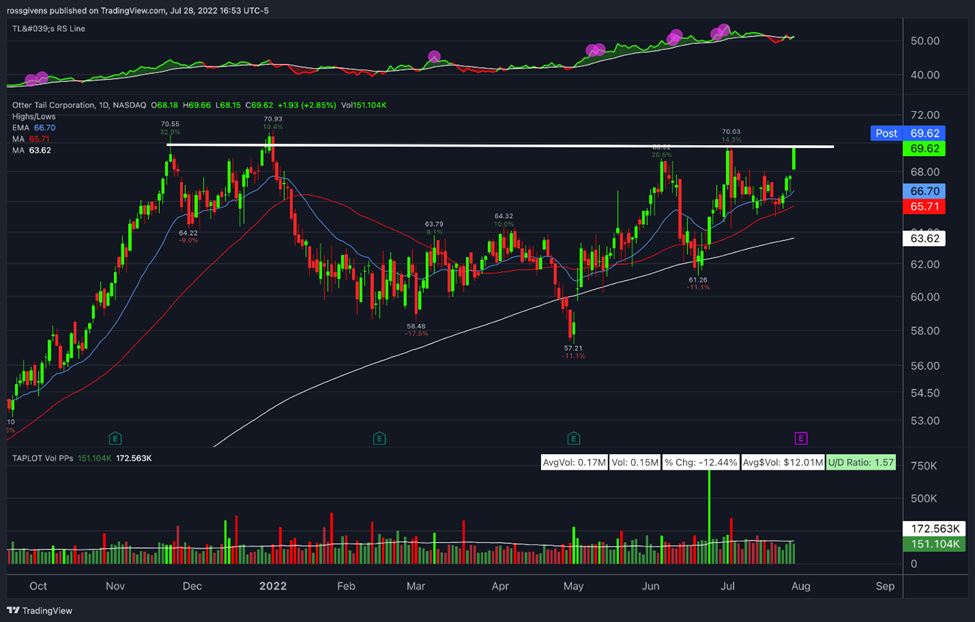Open the TL's RS Line indicator legend
The width and height of the screenshot is (975, 622).
point(49,29)
